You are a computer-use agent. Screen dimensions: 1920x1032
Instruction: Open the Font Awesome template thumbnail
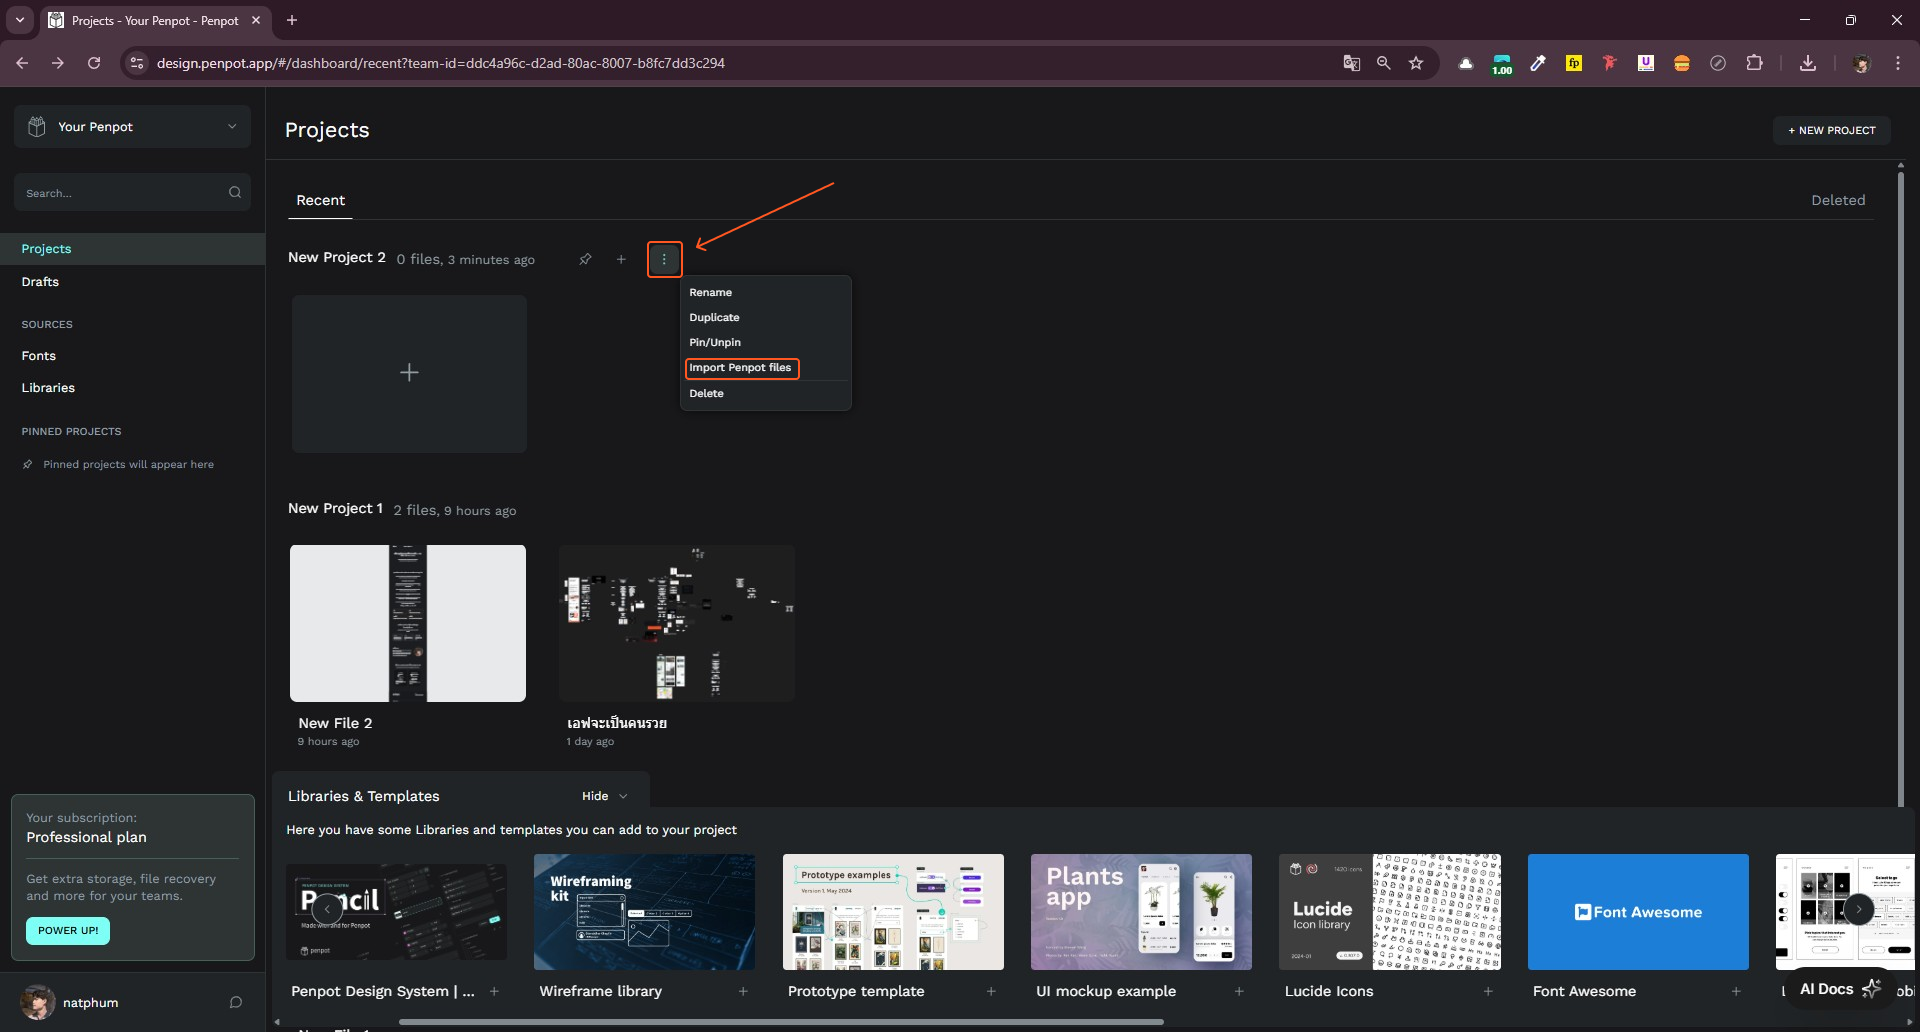coord(1638,912)
